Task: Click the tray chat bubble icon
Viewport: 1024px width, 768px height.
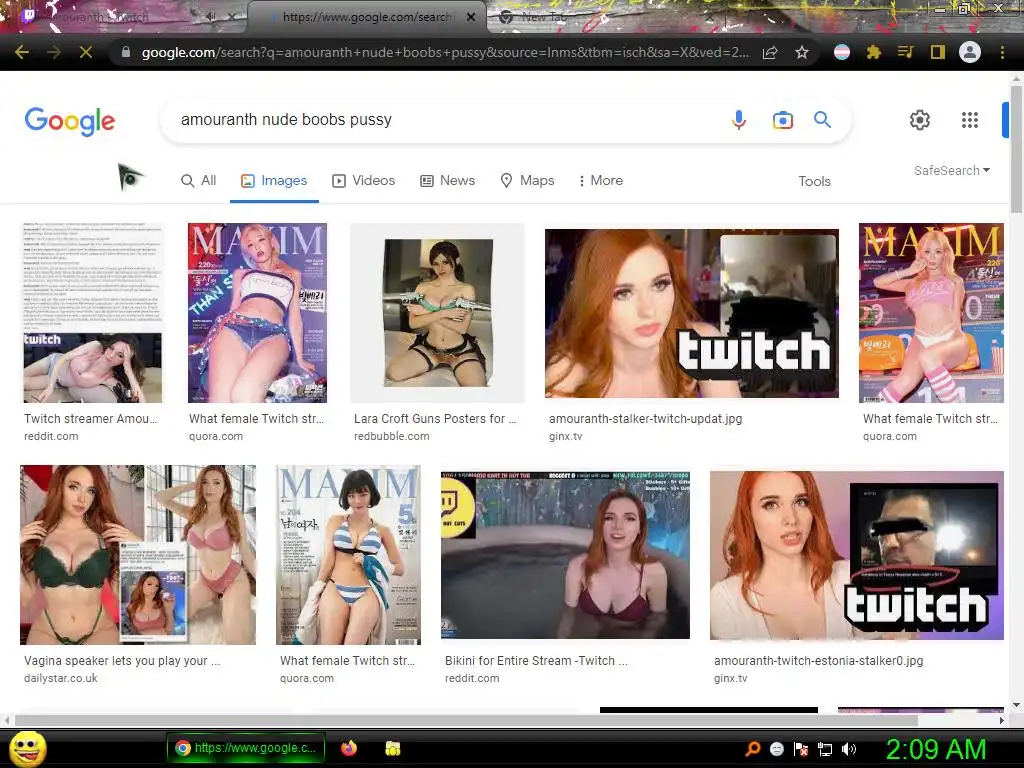Action: click(x=777, y=749)
